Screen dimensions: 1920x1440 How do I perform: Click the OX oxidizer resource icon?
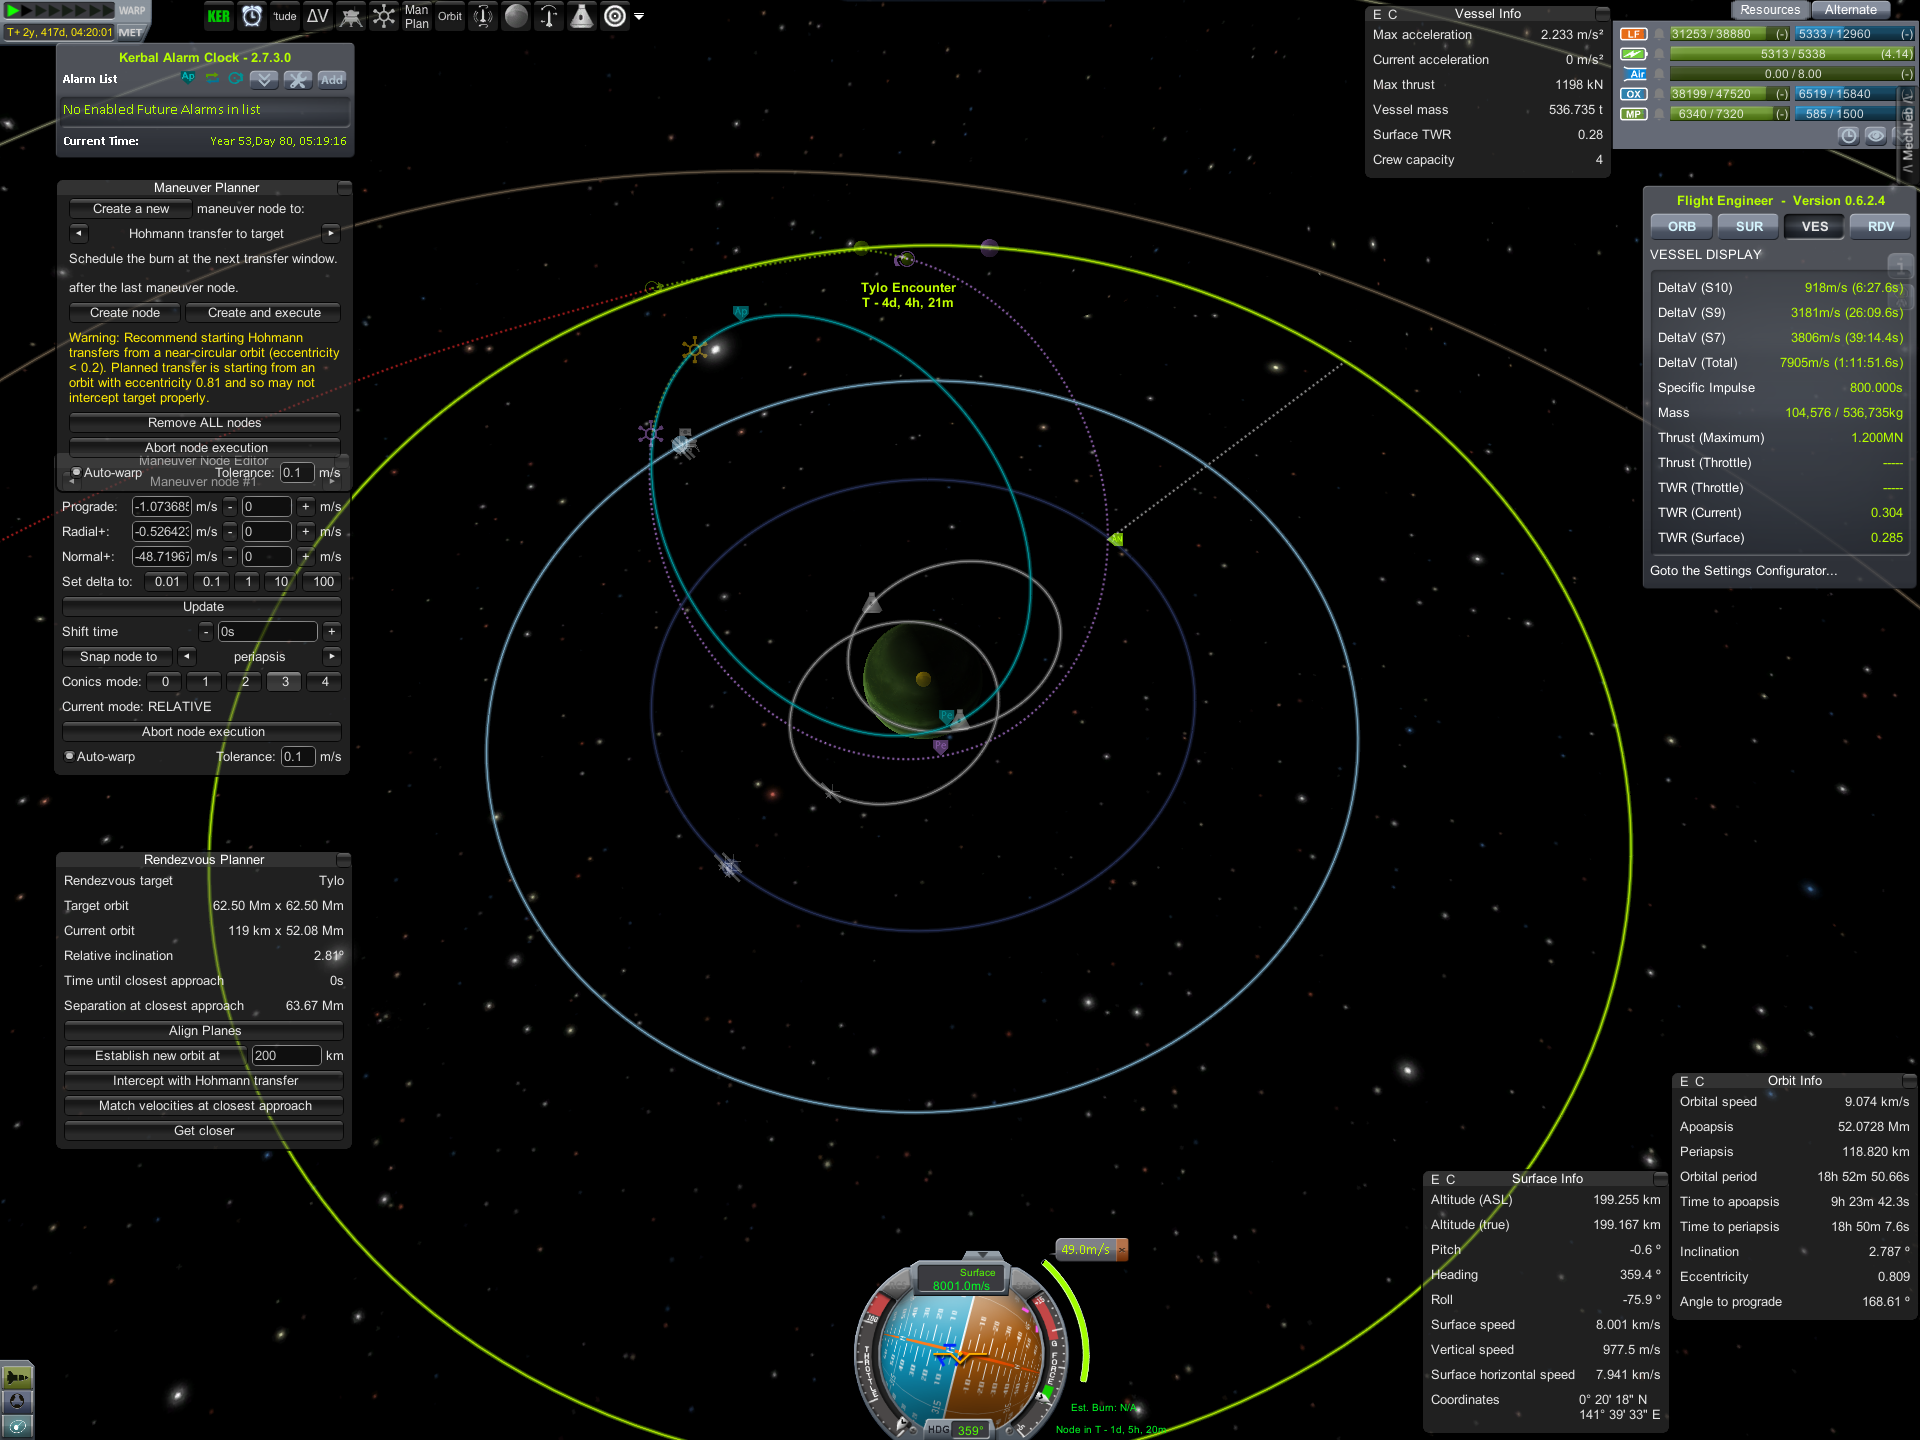pos(1633,94)
